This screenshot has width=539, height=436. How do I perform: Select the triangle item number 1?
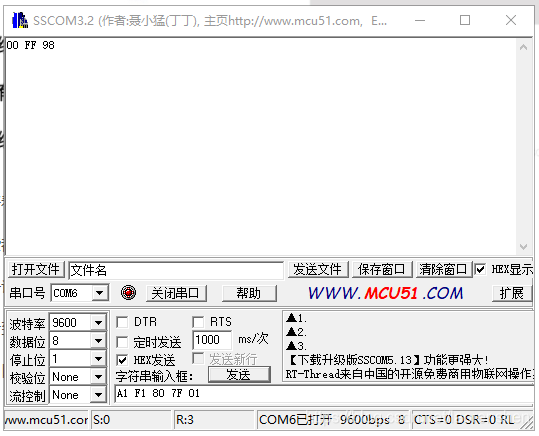click(x=296, y=318)
